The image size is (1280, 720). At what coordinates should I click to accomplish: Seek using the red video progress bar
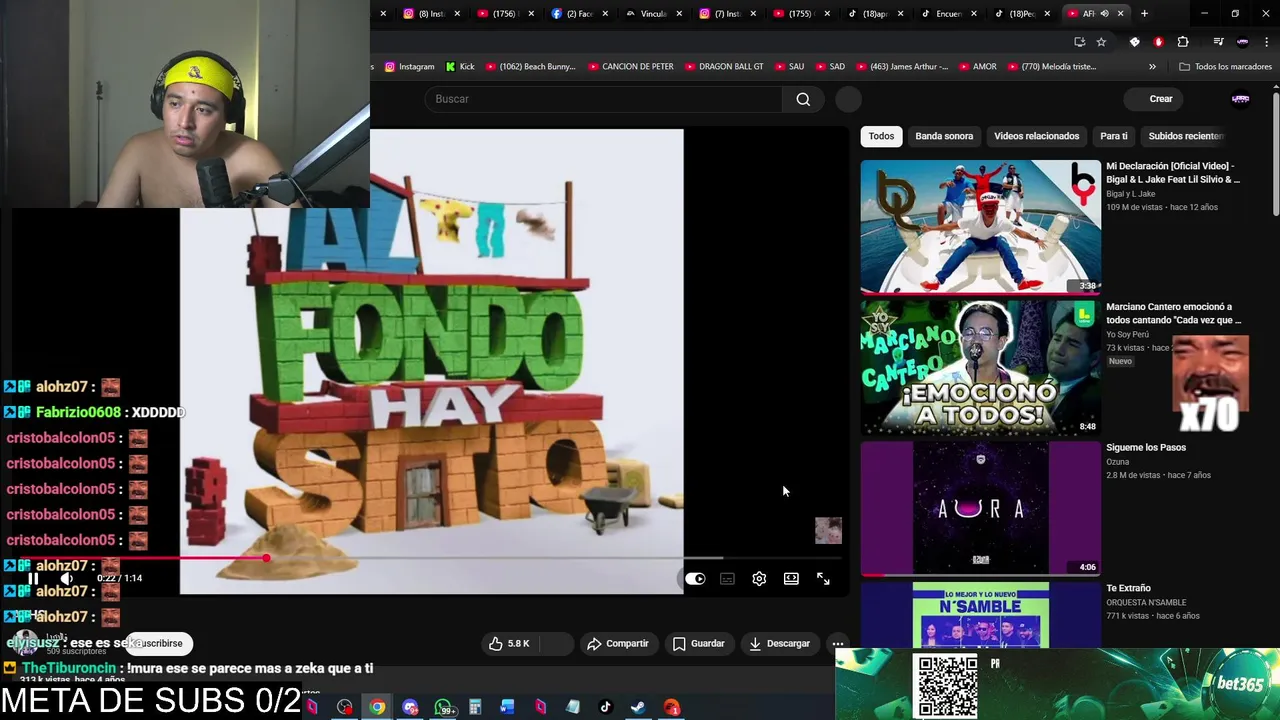[430, 558]
